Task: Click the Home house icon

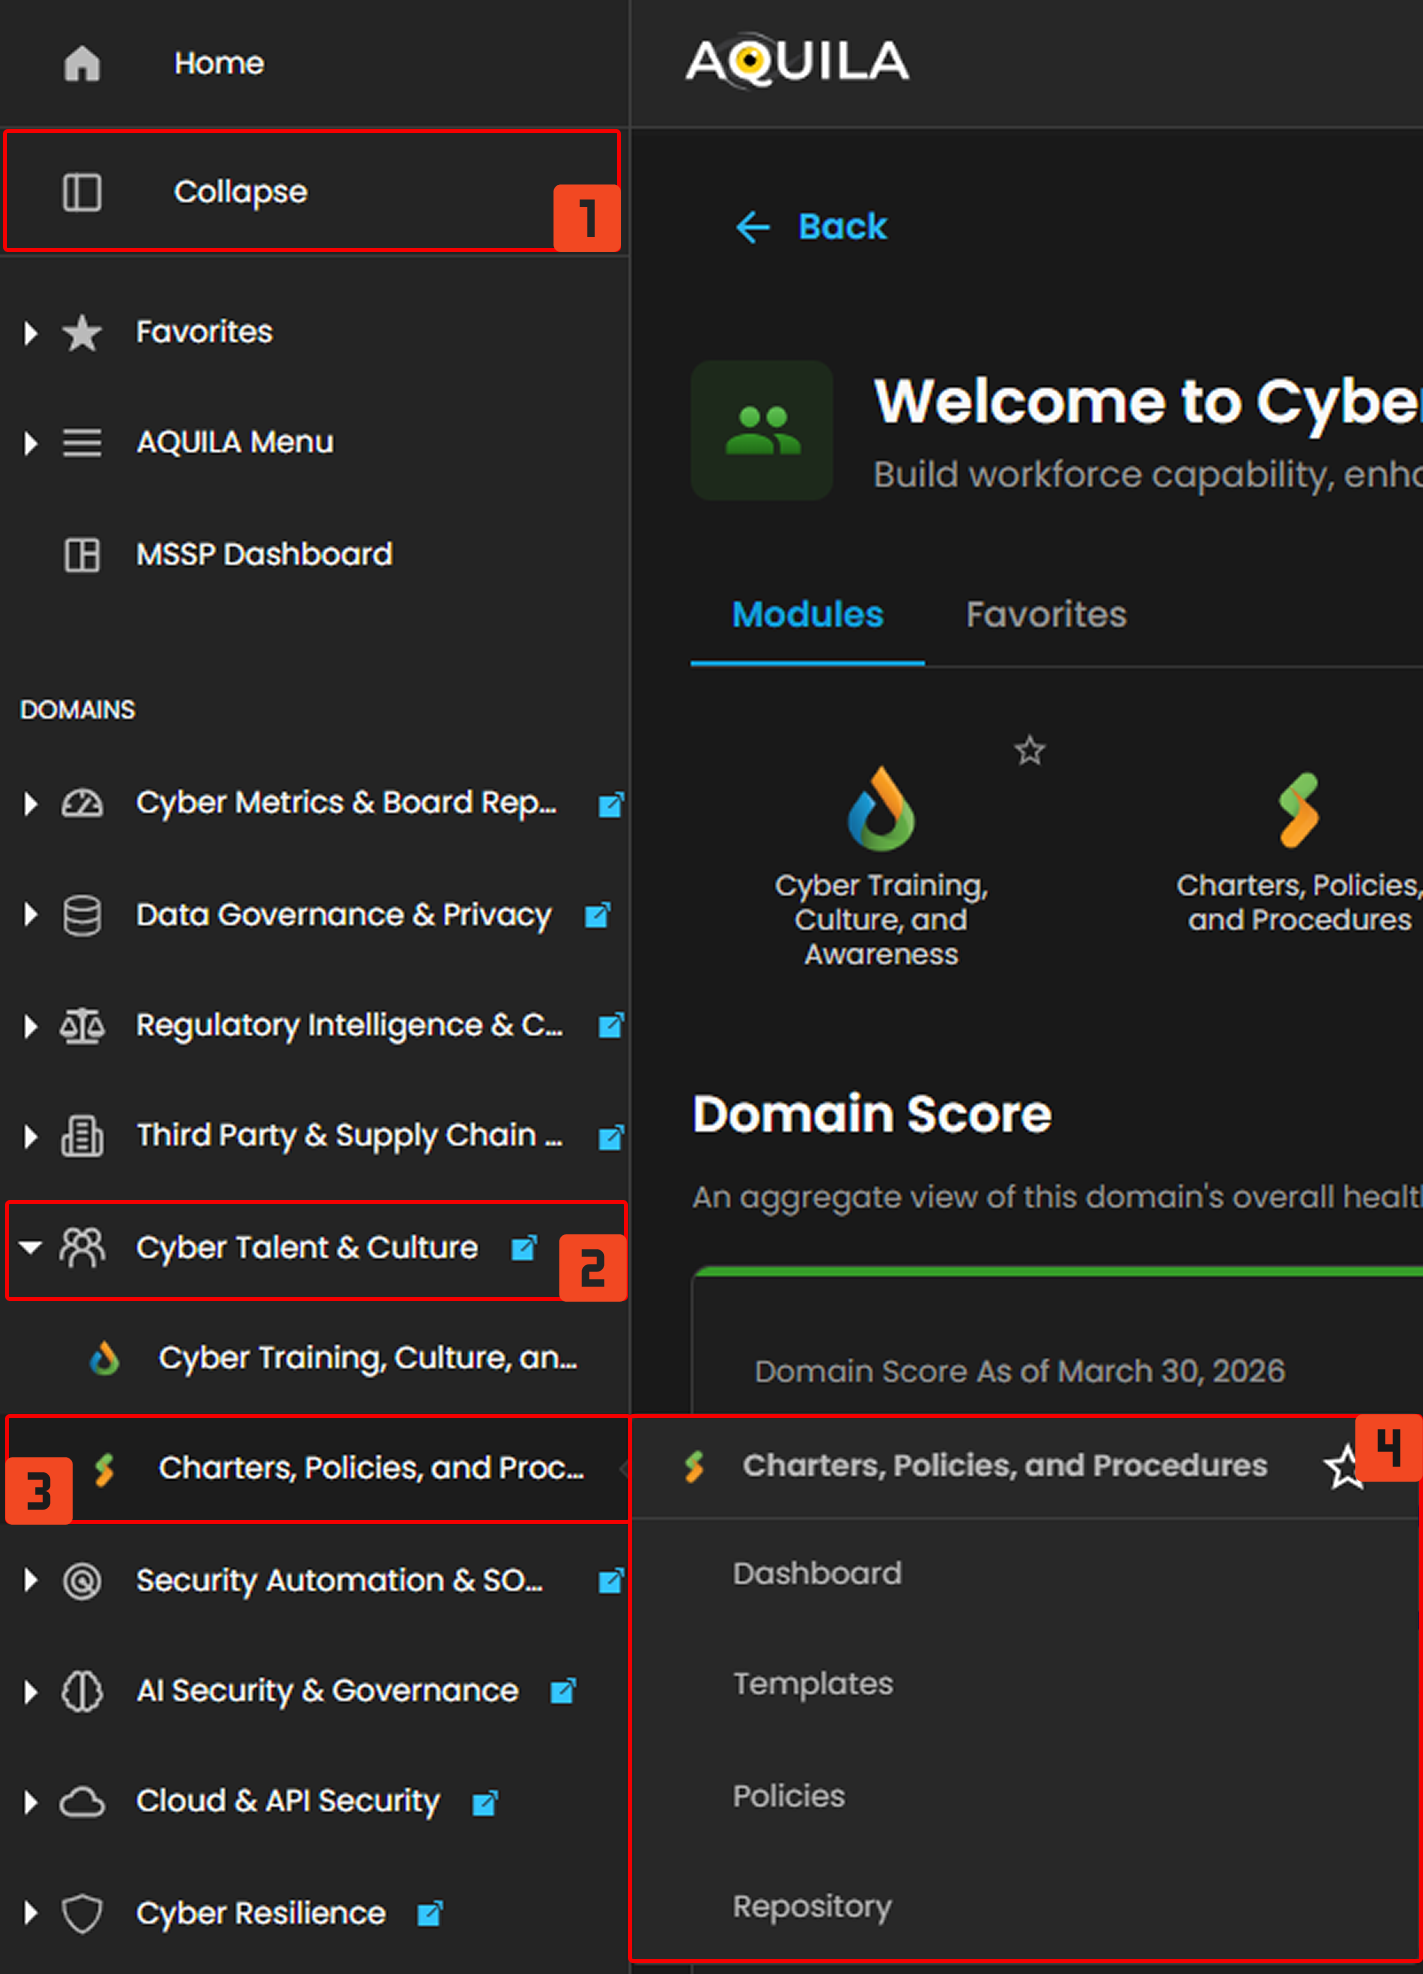Action: 82,64
